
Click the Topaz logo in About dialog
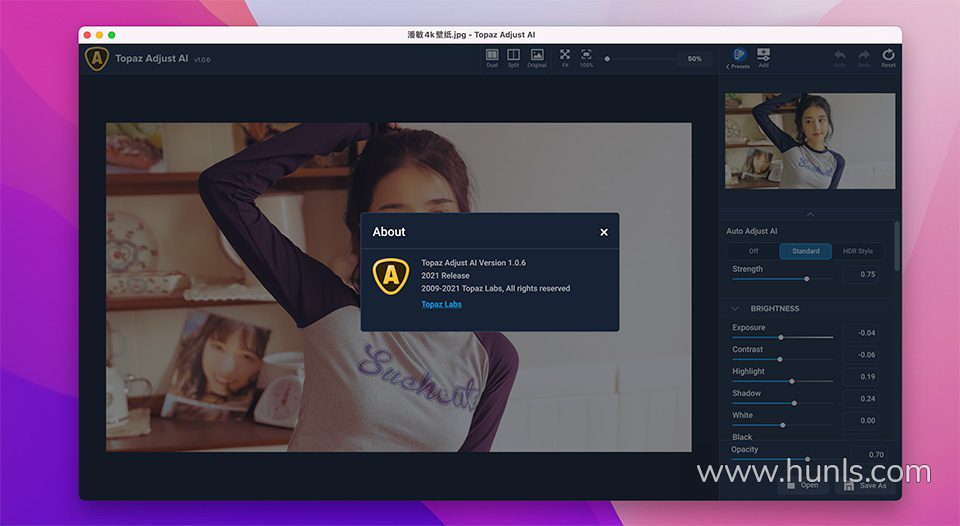pyautogui.click(x=391, y=276)
